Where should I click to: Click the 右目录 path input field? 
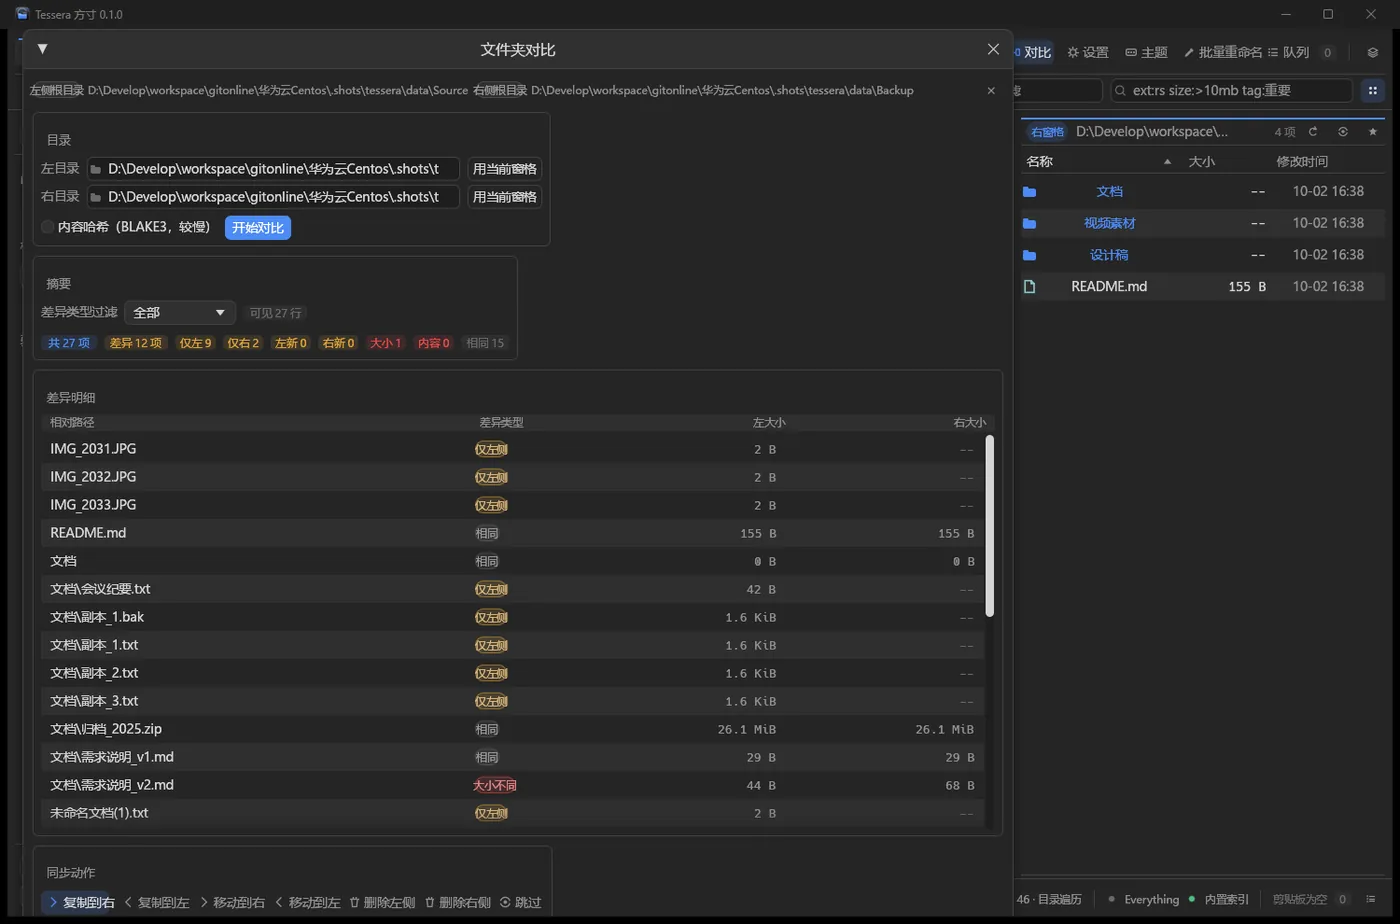click(273, 197)
